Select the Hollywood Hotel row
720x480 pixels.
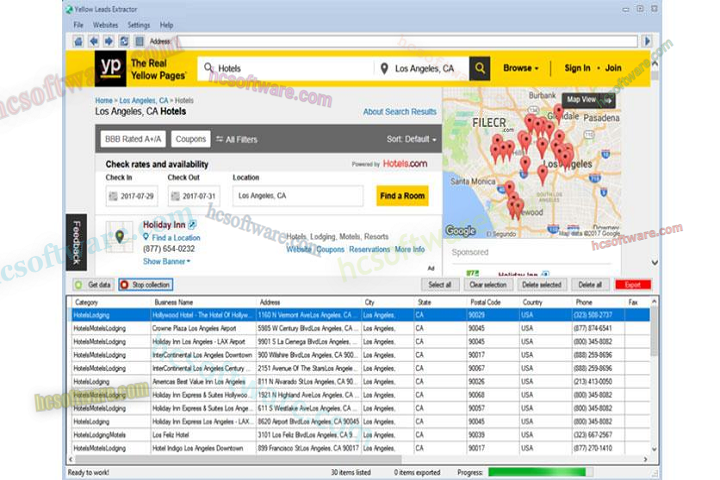360,315
